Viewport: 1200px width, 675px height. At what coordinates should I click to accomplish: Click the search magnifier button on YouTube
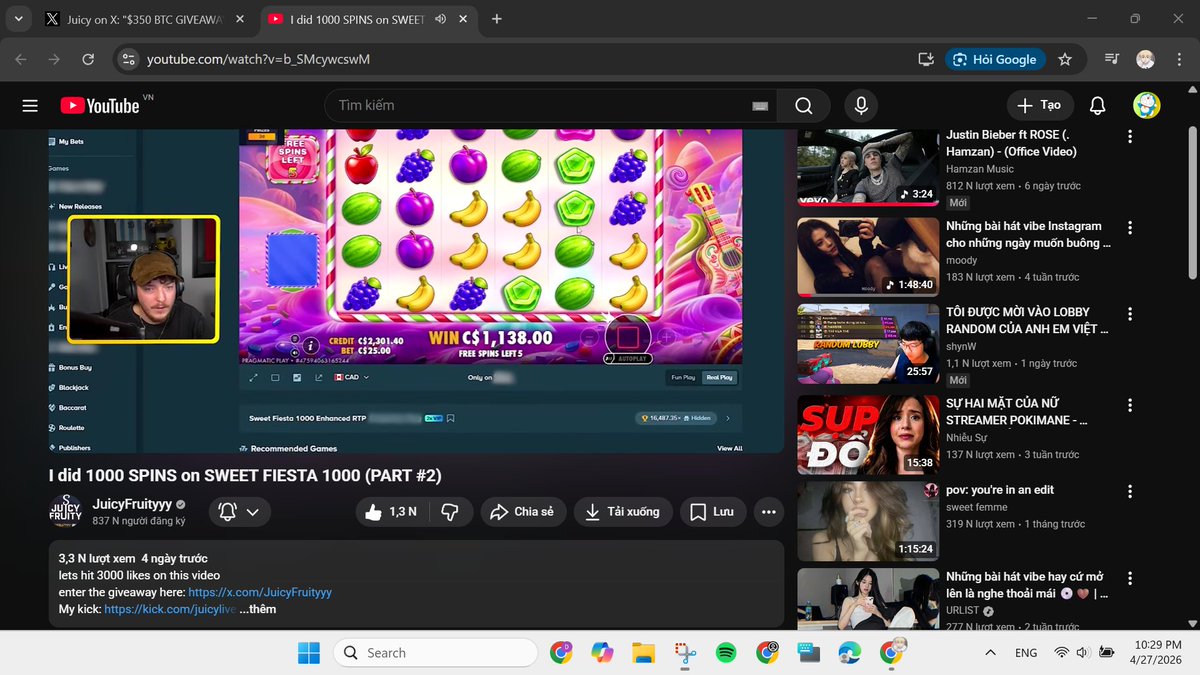click(804, 105)
